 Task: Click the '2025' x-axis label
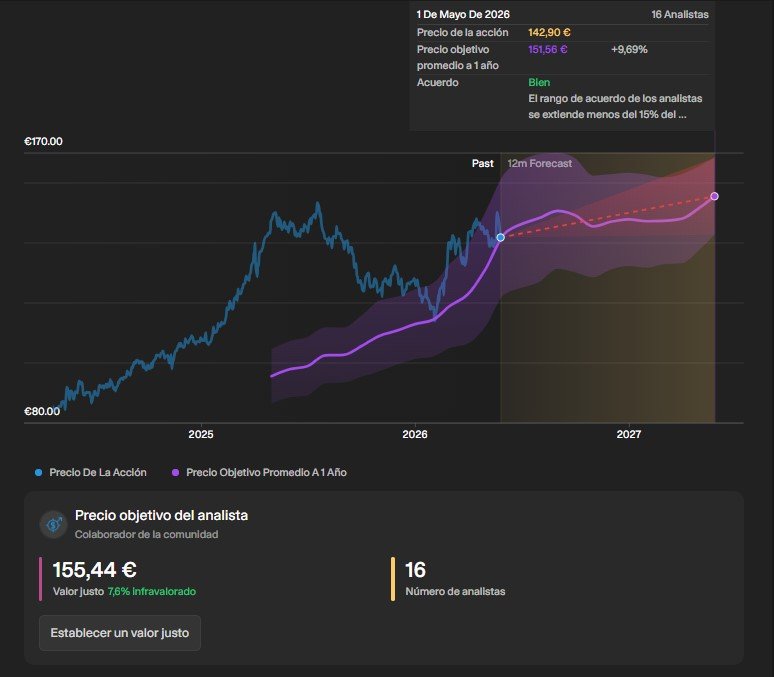pyautogui.click(x=201, y=434)
